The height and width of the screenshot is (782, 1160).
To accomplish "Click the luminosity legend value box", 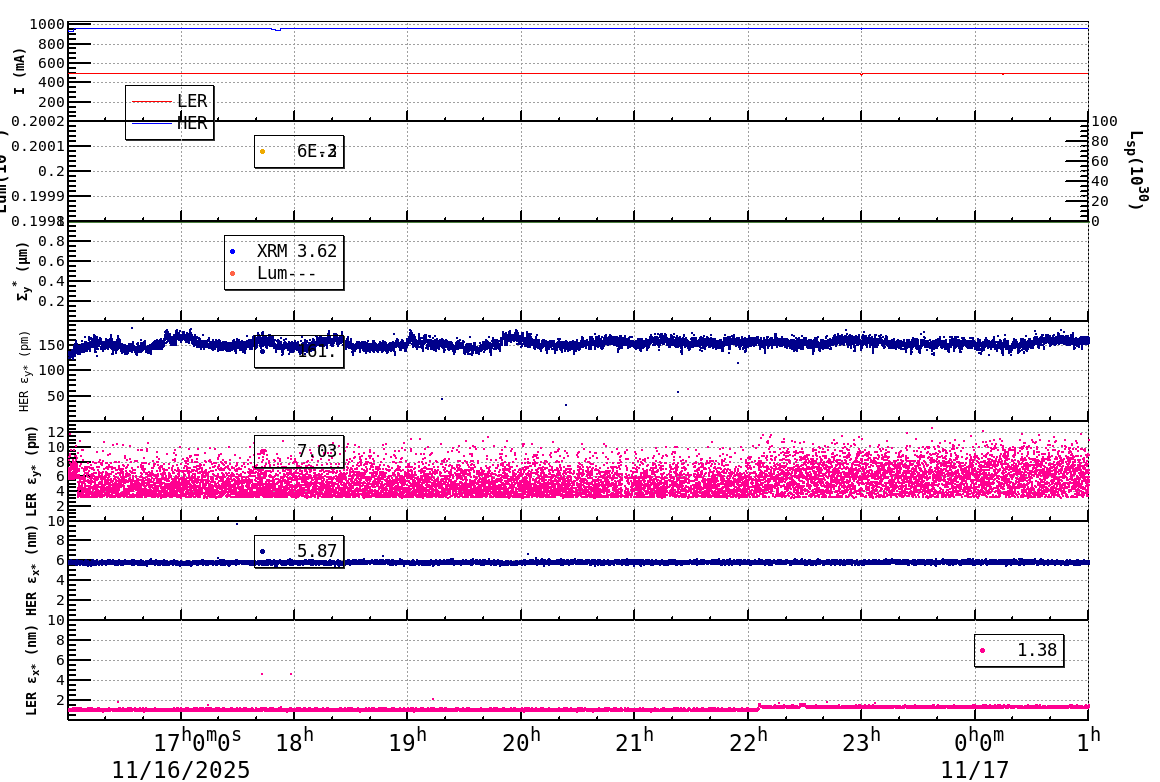I will (x=299, y=152).
